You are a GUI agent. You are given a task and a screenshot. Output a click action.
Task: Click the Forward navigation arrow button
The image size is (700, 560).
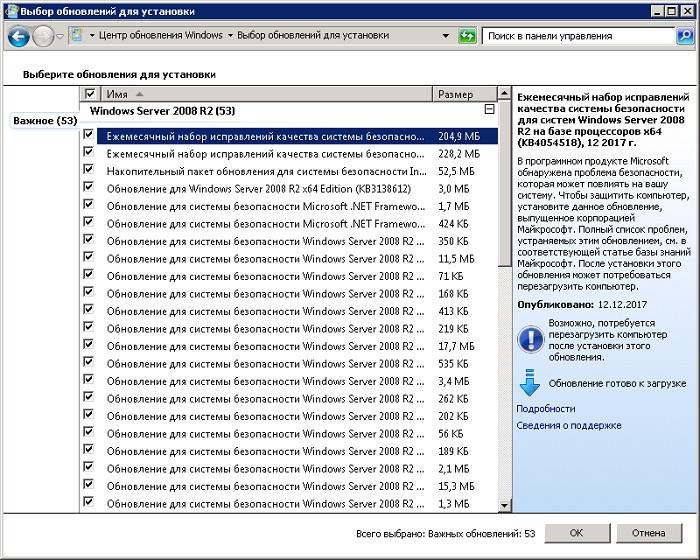coord(43,37)
